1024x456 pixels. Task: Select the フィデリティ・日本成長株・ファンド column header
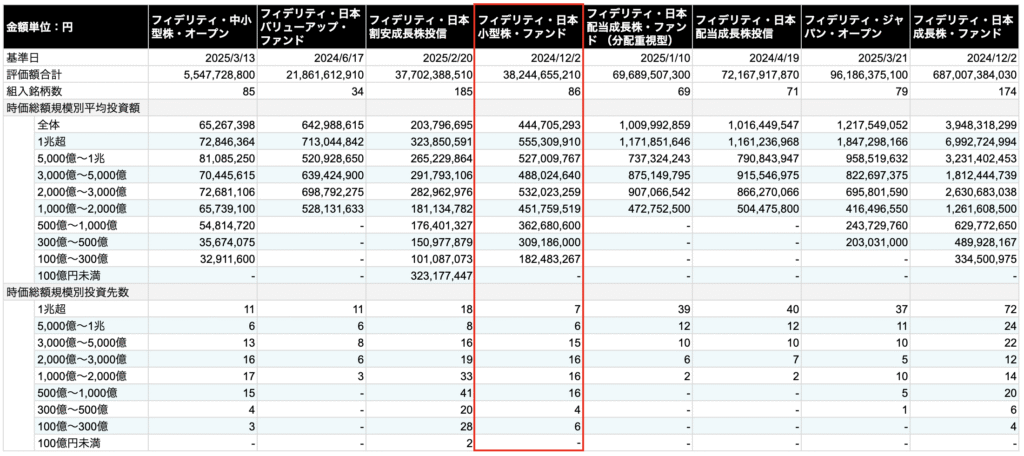965,27
